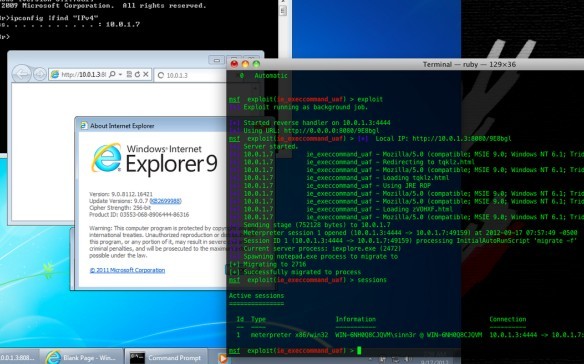Open the address bar dropdown arrow
This screenshot has width=584, height=364.
pos(120,75)
